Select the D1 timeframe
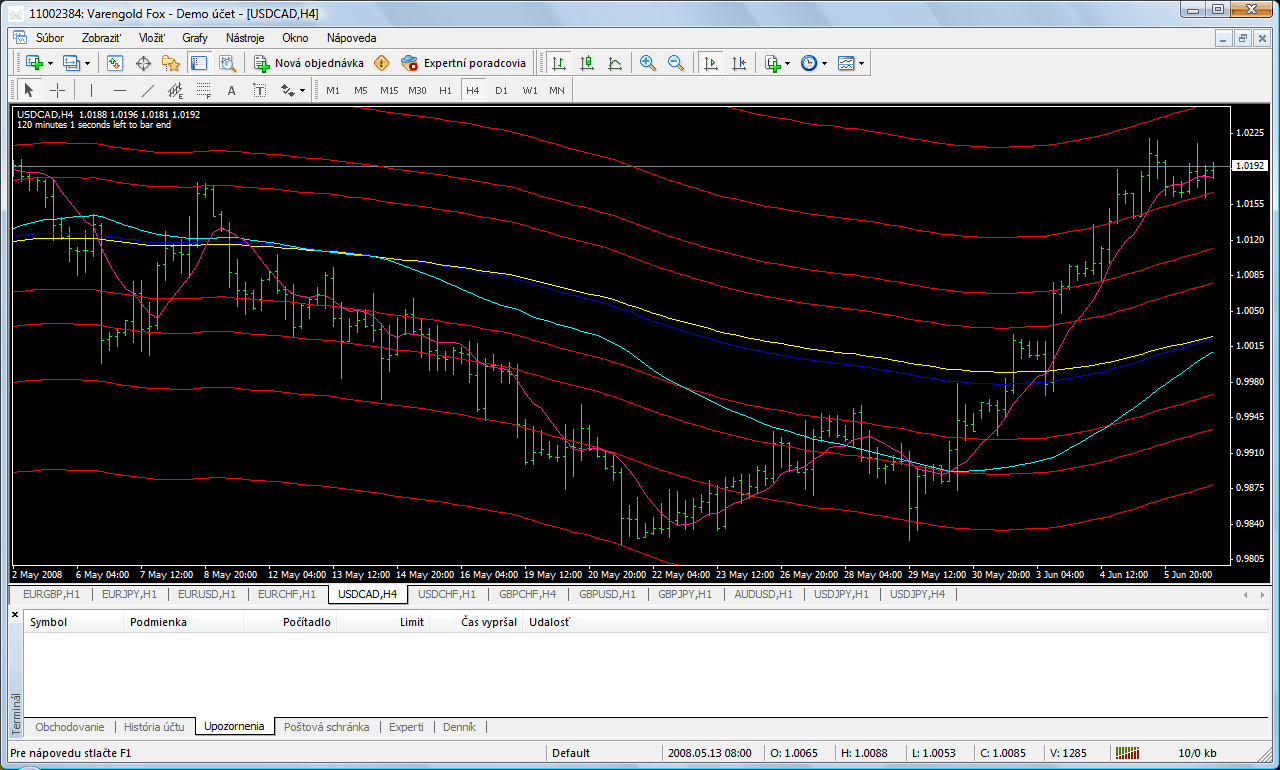The width and height of the screenshot is (1280, 770). point(501,90)
